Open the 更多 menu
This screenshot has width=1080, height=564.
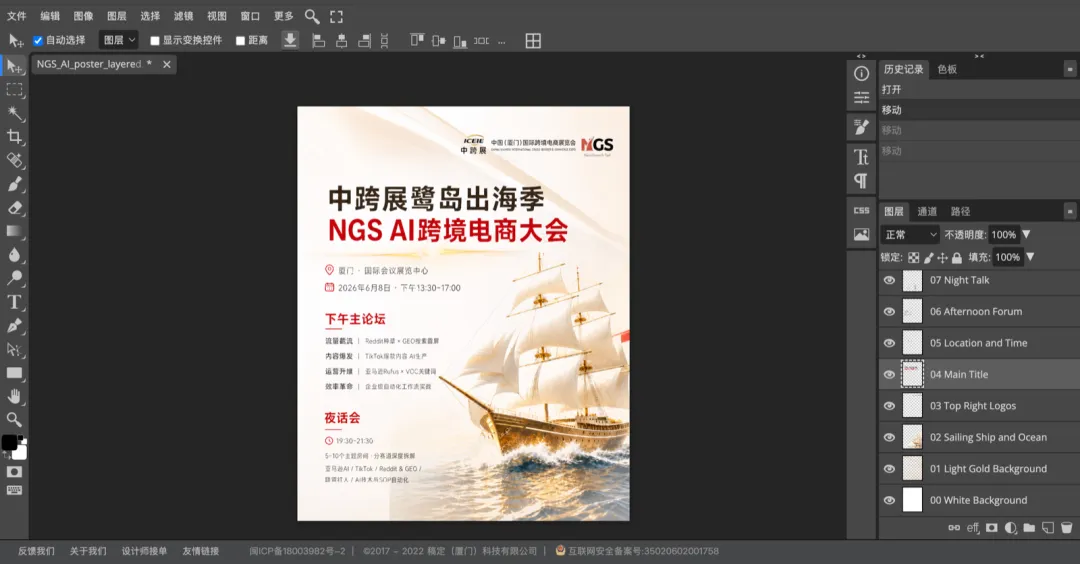(x=283, y=16)
